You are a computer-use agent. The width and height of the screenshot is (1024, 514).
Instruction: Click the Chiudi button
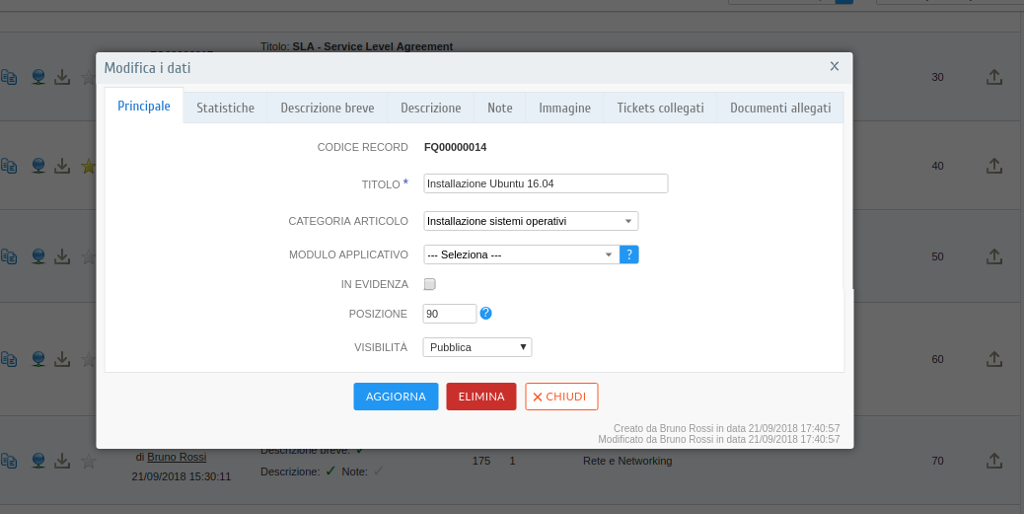coord(562,396)
